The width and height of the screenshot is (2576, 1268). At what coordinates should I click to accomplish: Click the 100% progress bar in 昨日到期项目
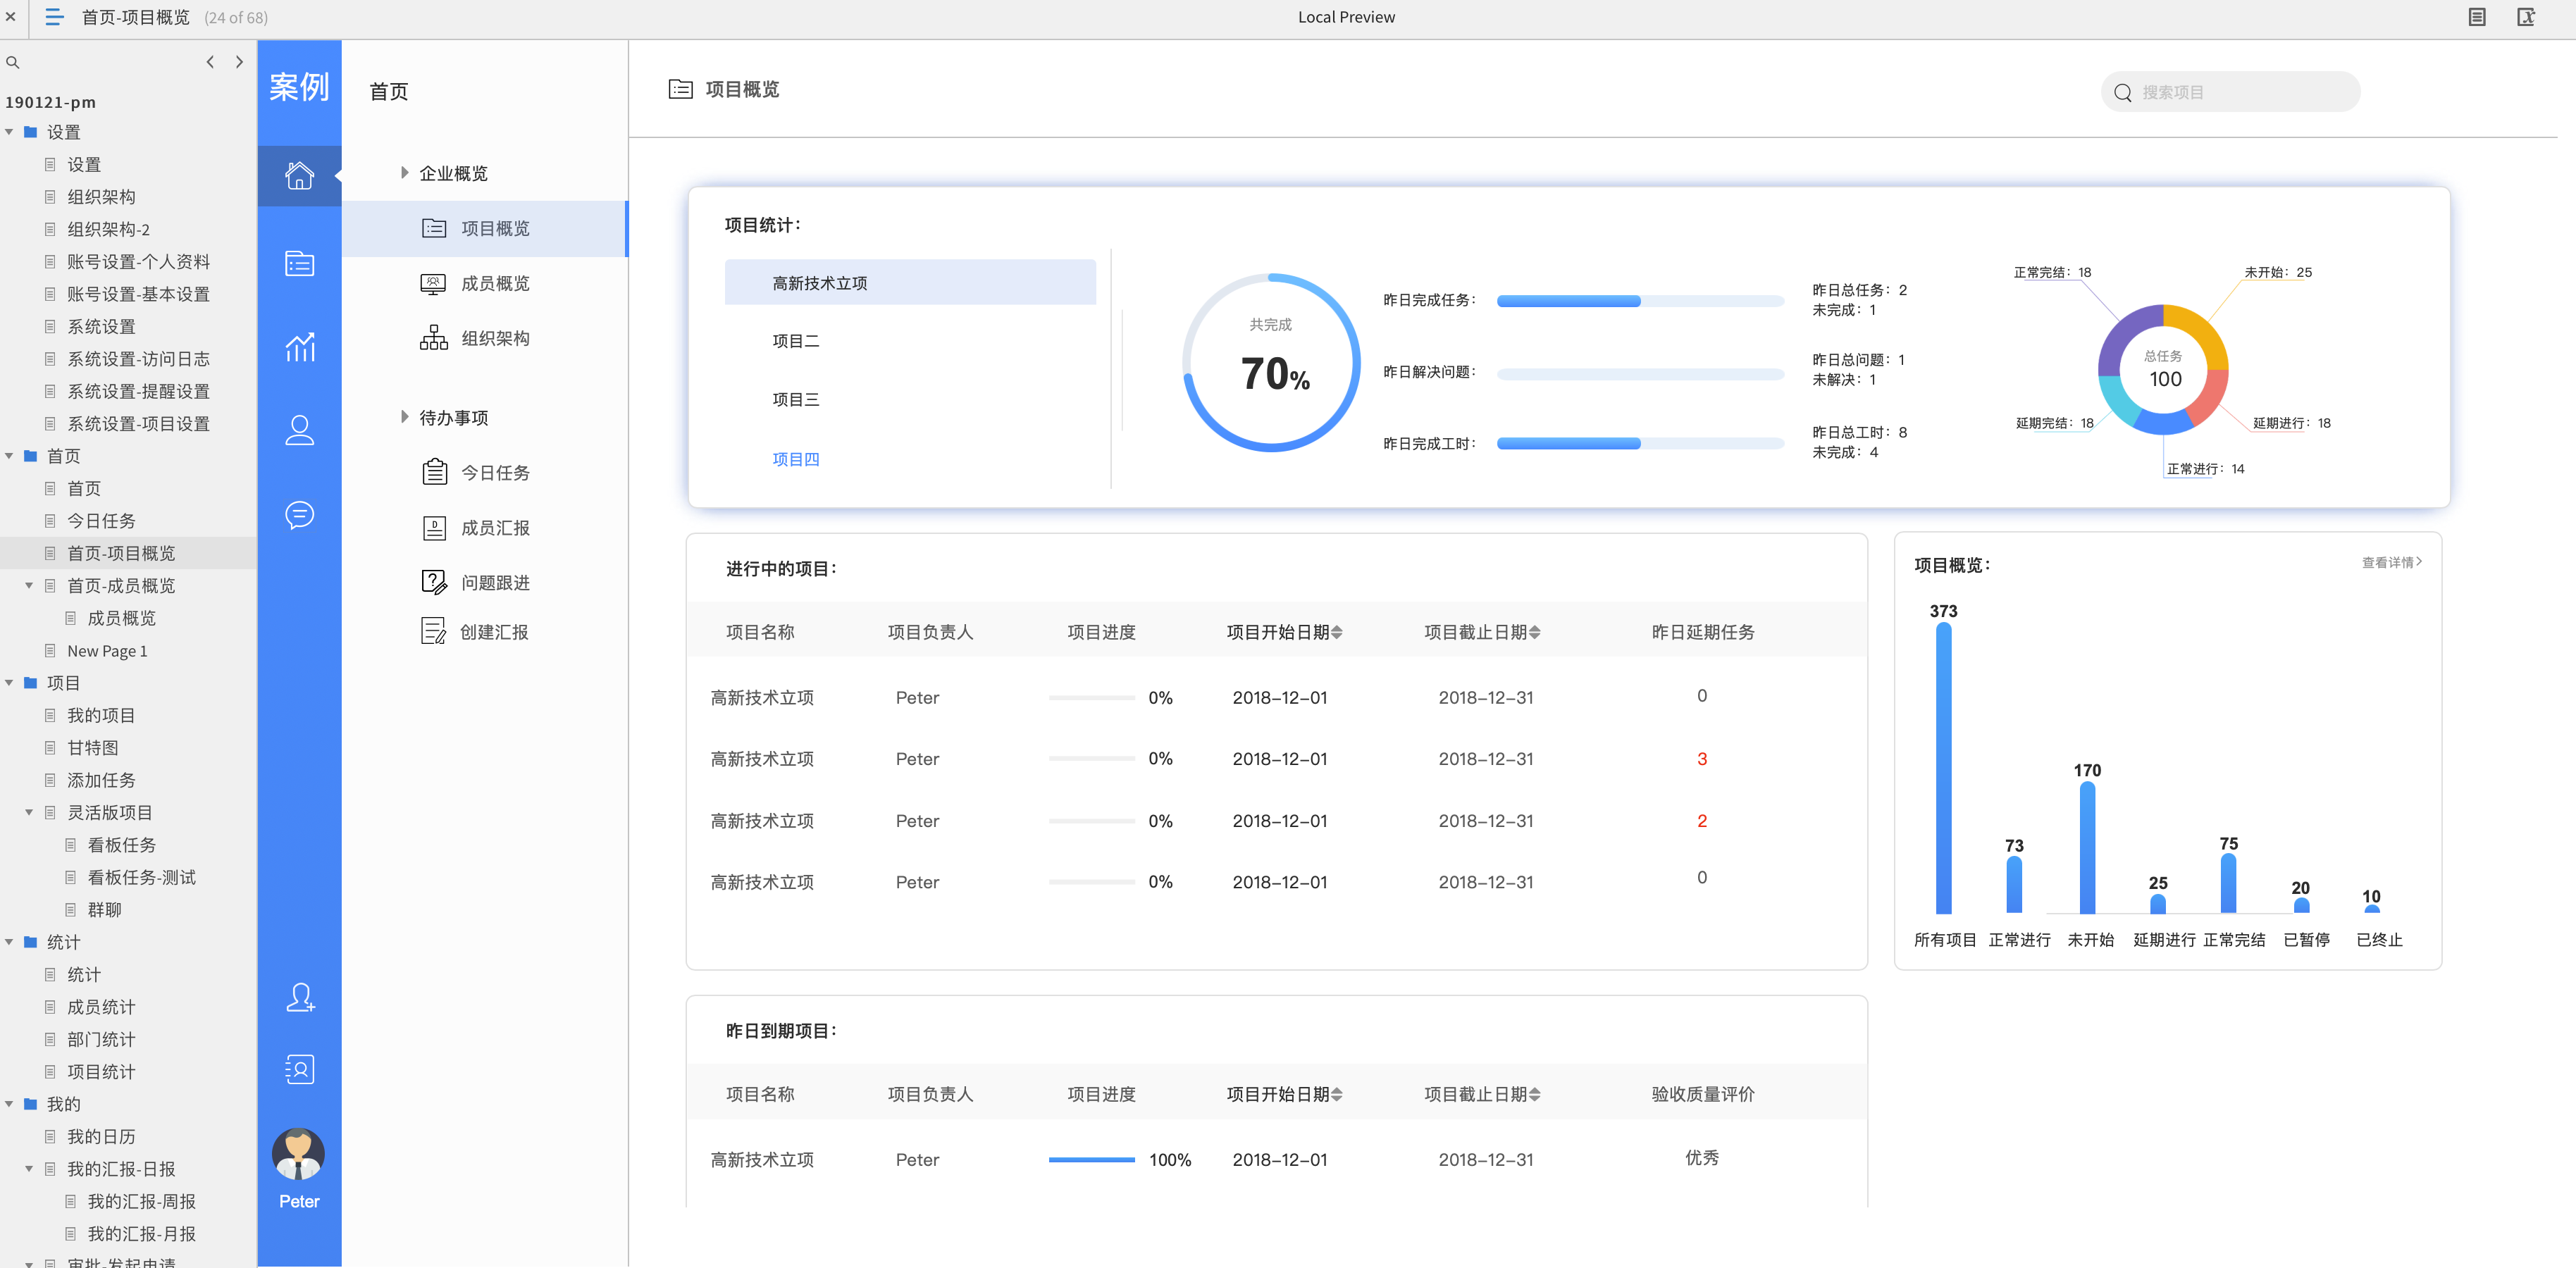[x=1091, y=1160]
